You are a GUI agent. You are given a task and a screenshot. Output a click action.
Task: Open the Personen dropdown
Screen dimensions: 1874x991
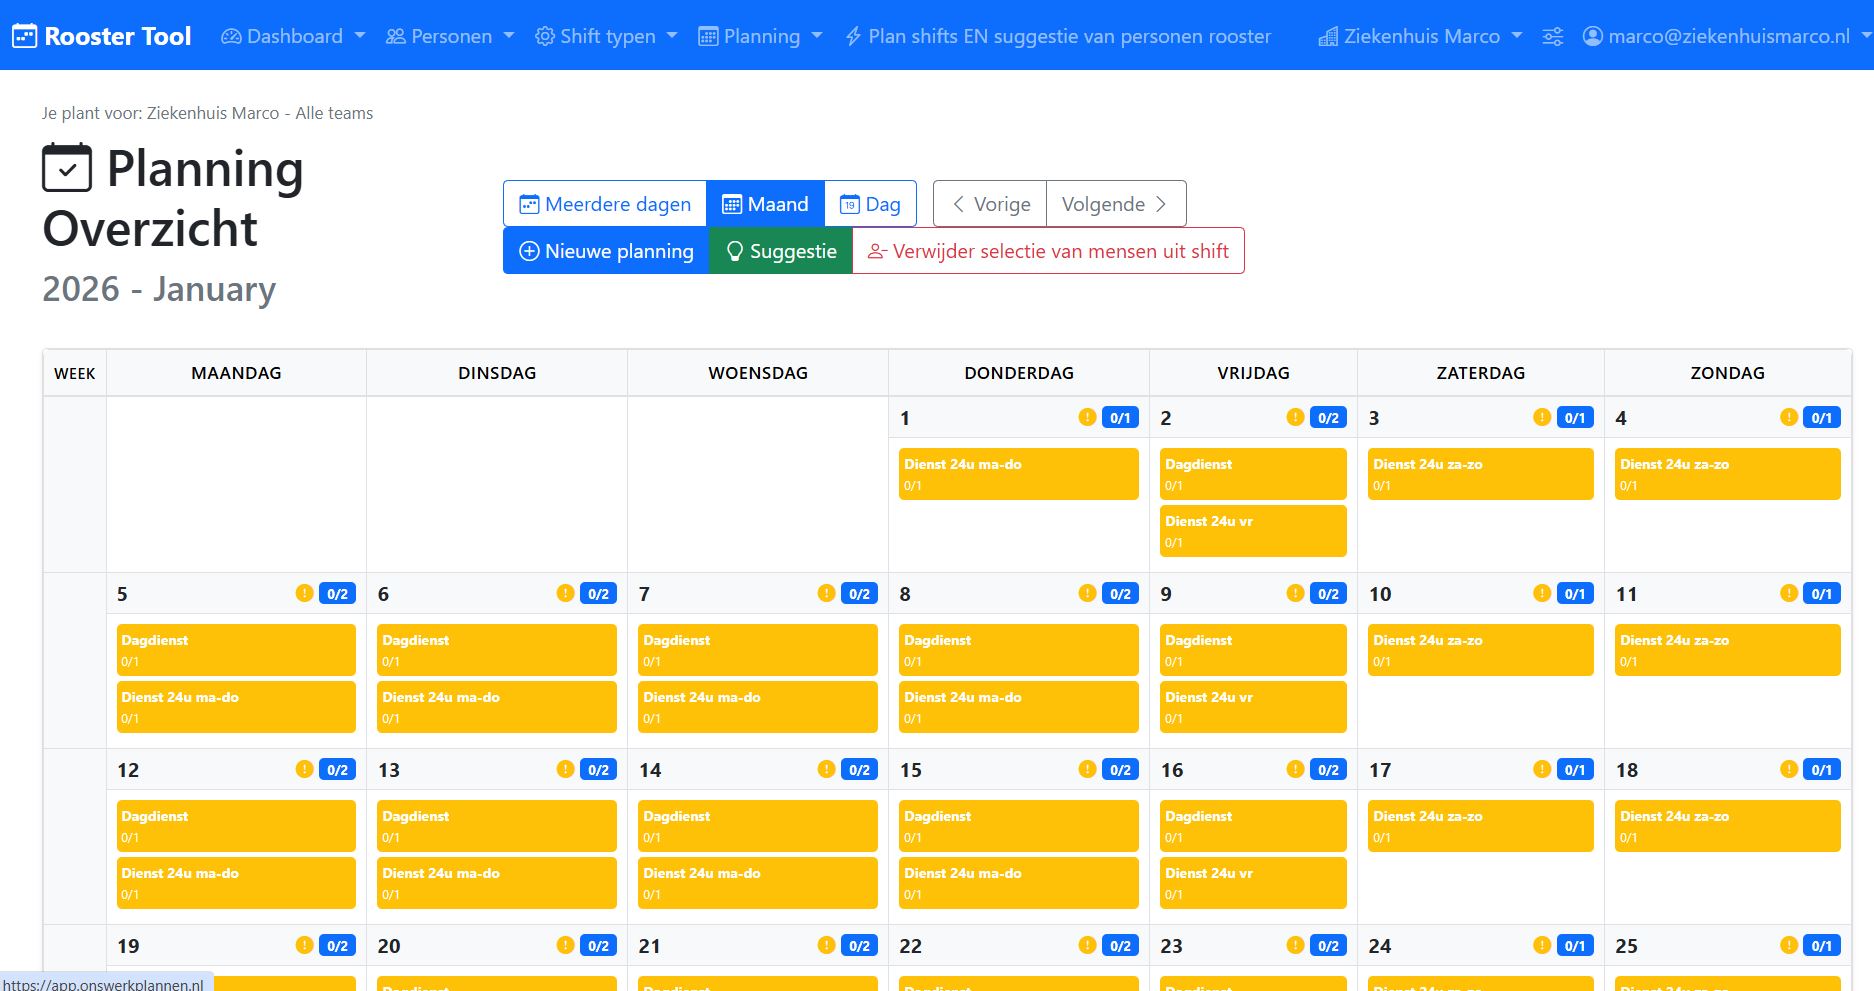coord(449,36)
